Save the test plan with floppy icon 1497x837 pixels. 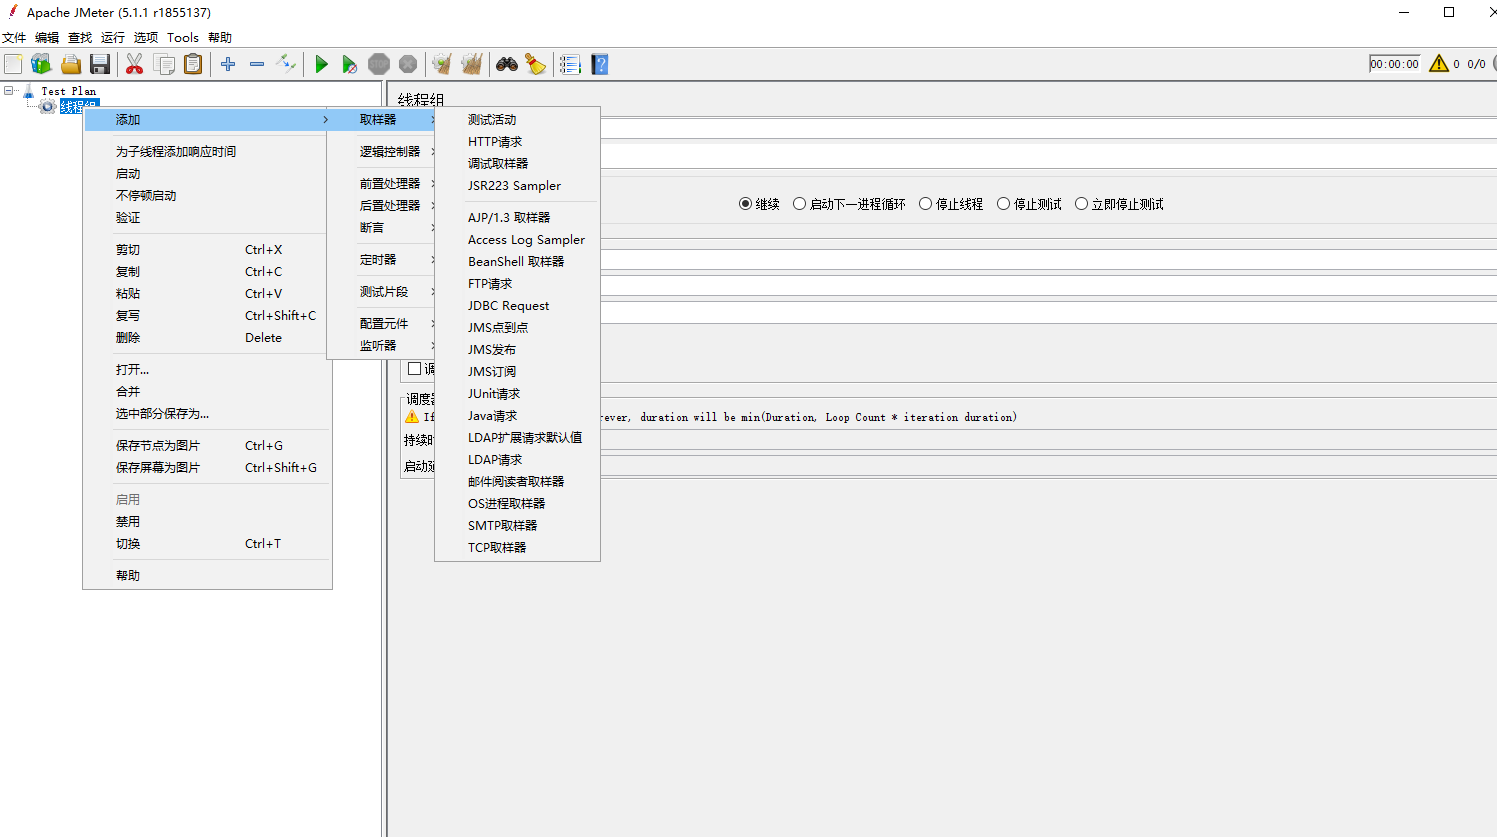point(100,64)
